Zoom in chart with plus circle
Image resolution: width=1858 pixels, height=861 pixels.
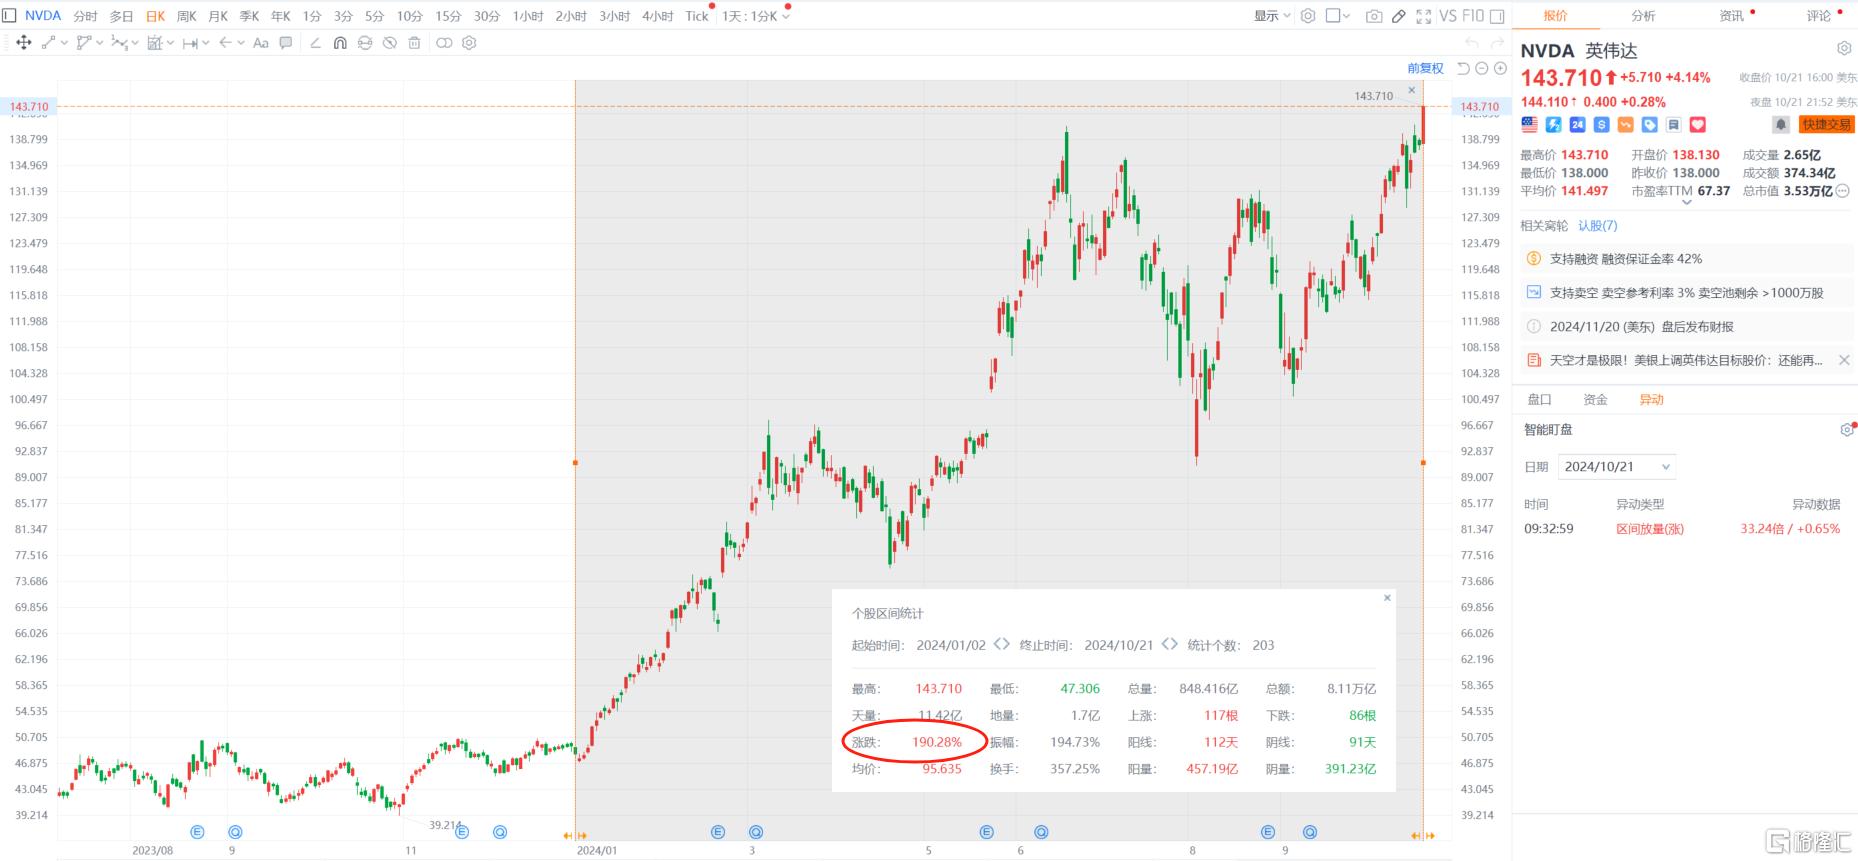pos(1500,68)
